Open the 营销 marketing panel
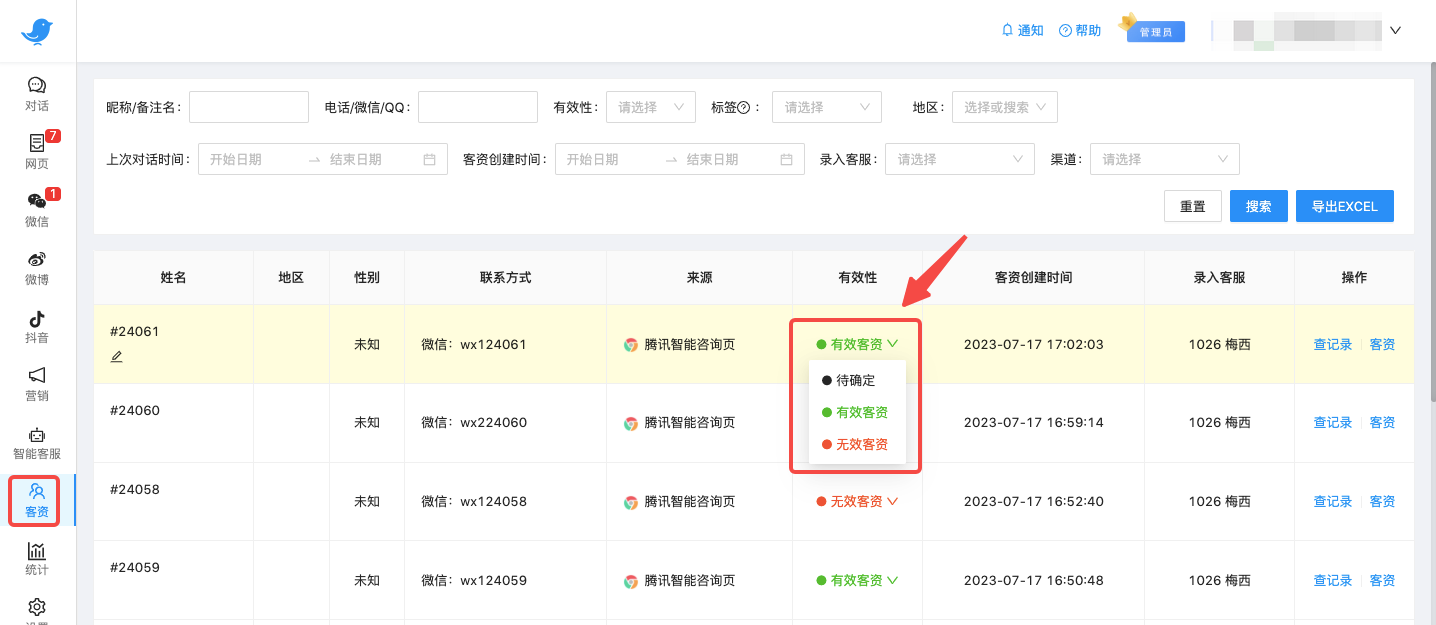 coord(36,385)
